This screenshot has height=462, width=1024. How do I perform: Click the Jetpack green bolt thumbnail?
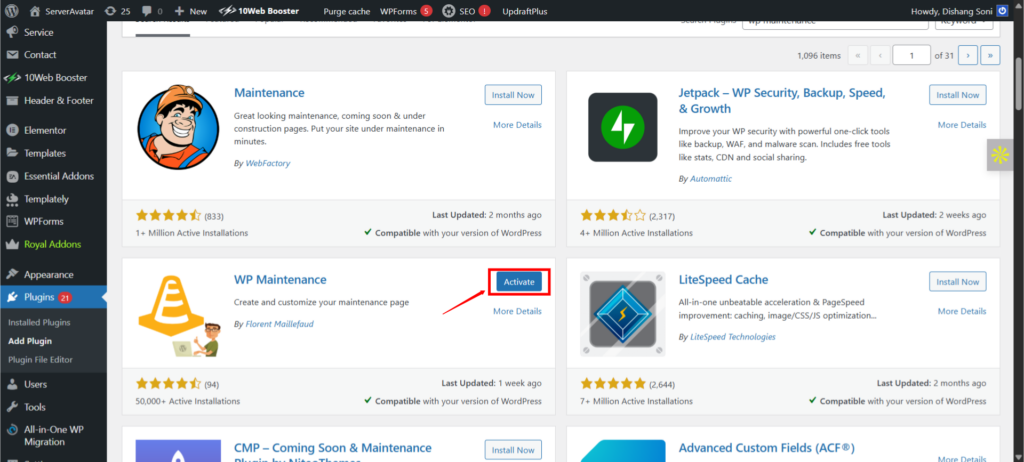[622, 127]
